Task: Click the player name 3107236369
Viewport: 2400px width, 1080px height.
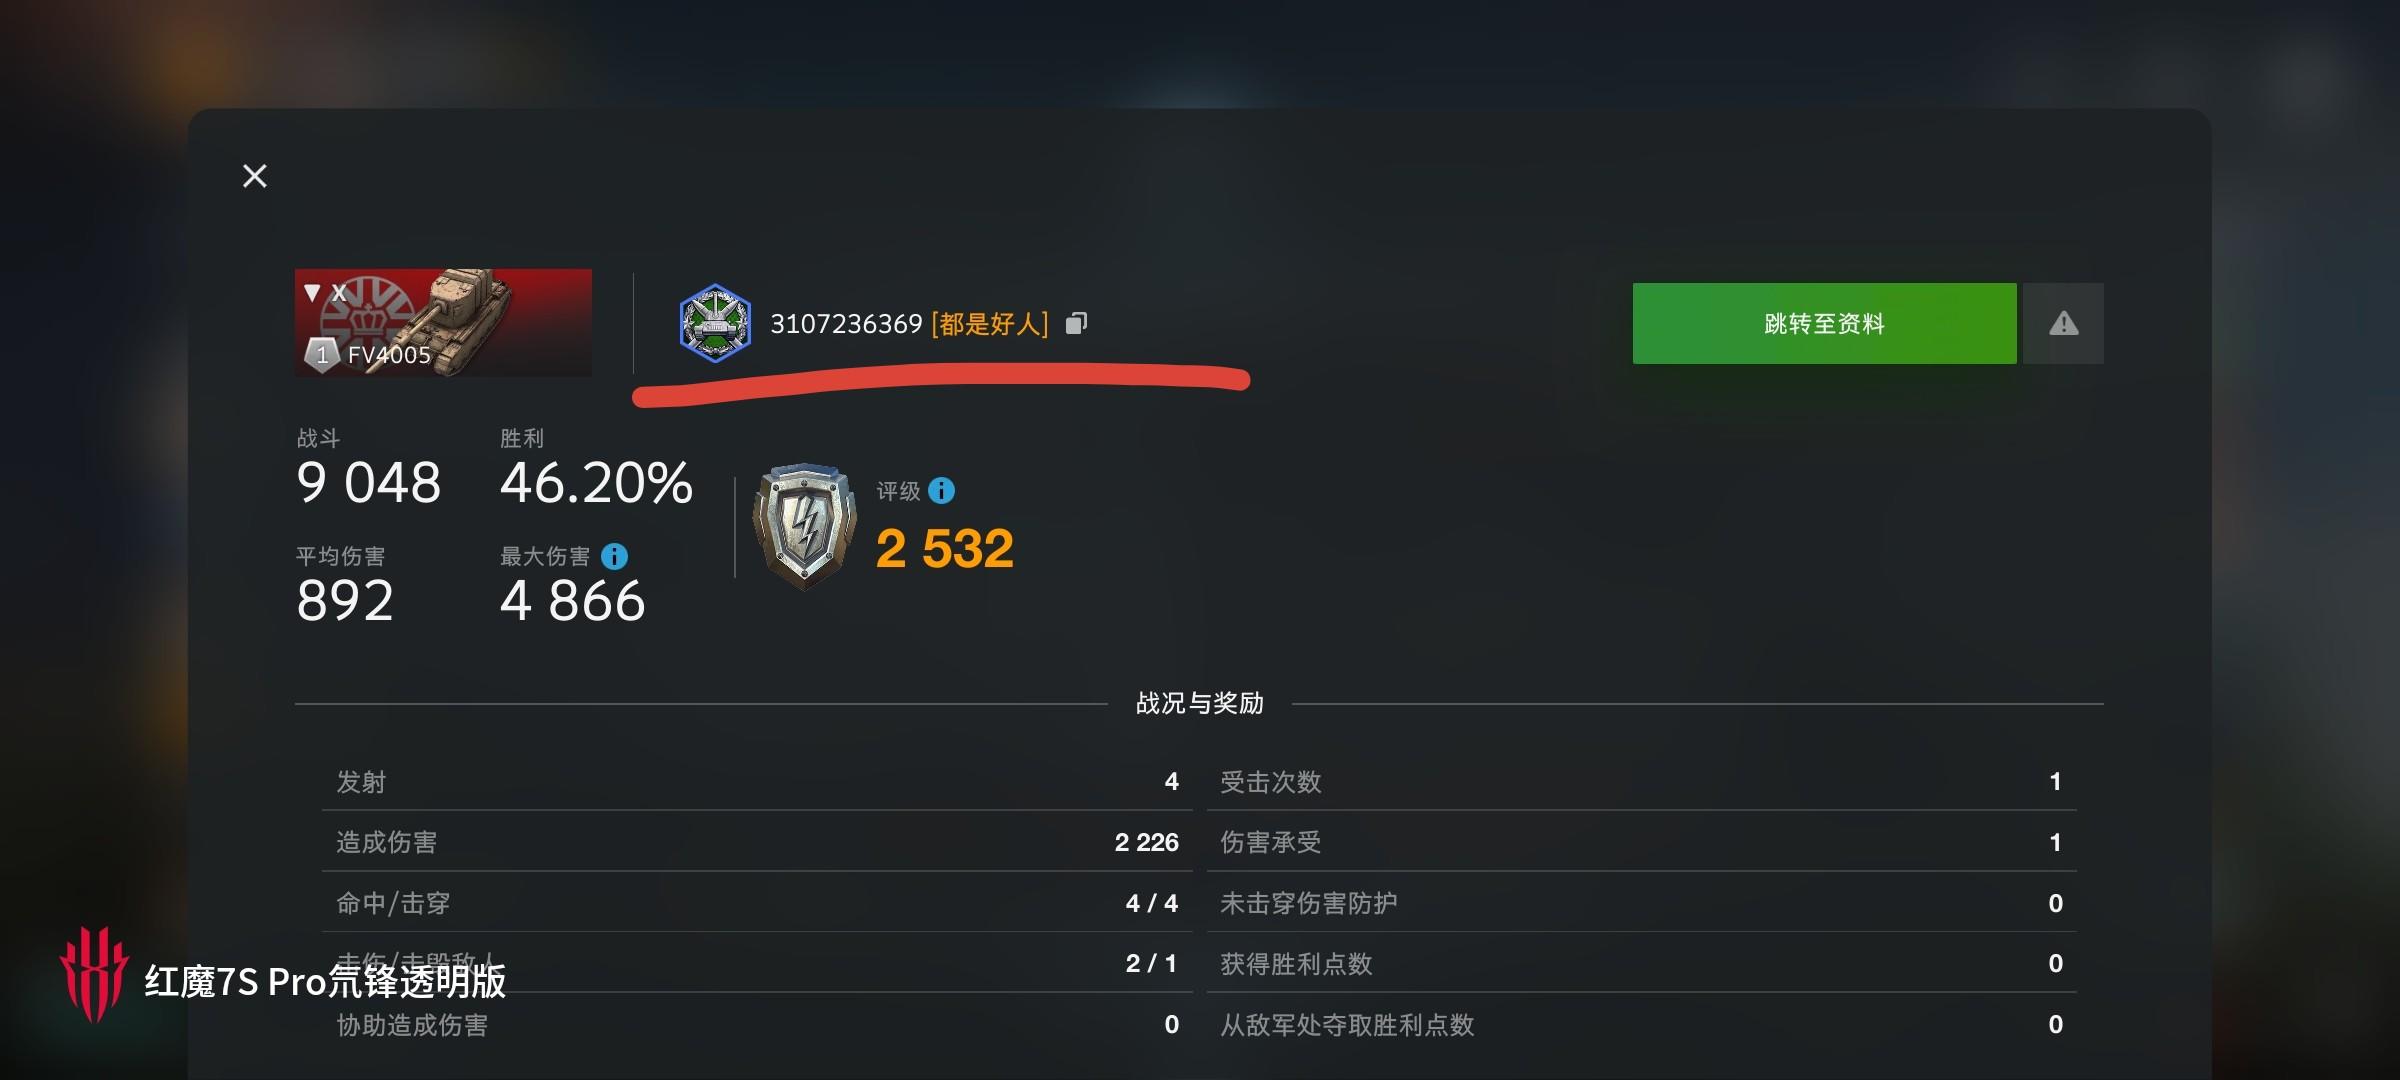Action: [x=846, y=323]
